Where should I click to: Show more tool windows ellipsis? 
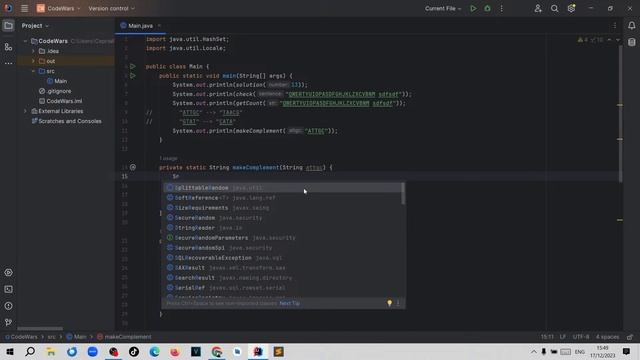point(8,63)
